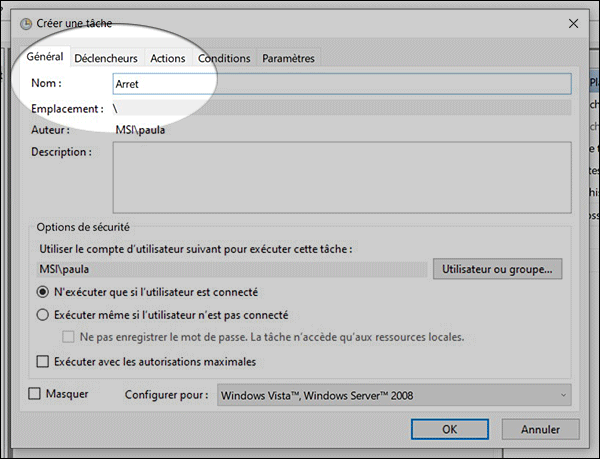Viewport: 600px width, 459px height.
Task: Go to the Actions tab
Action: point(167,58)
